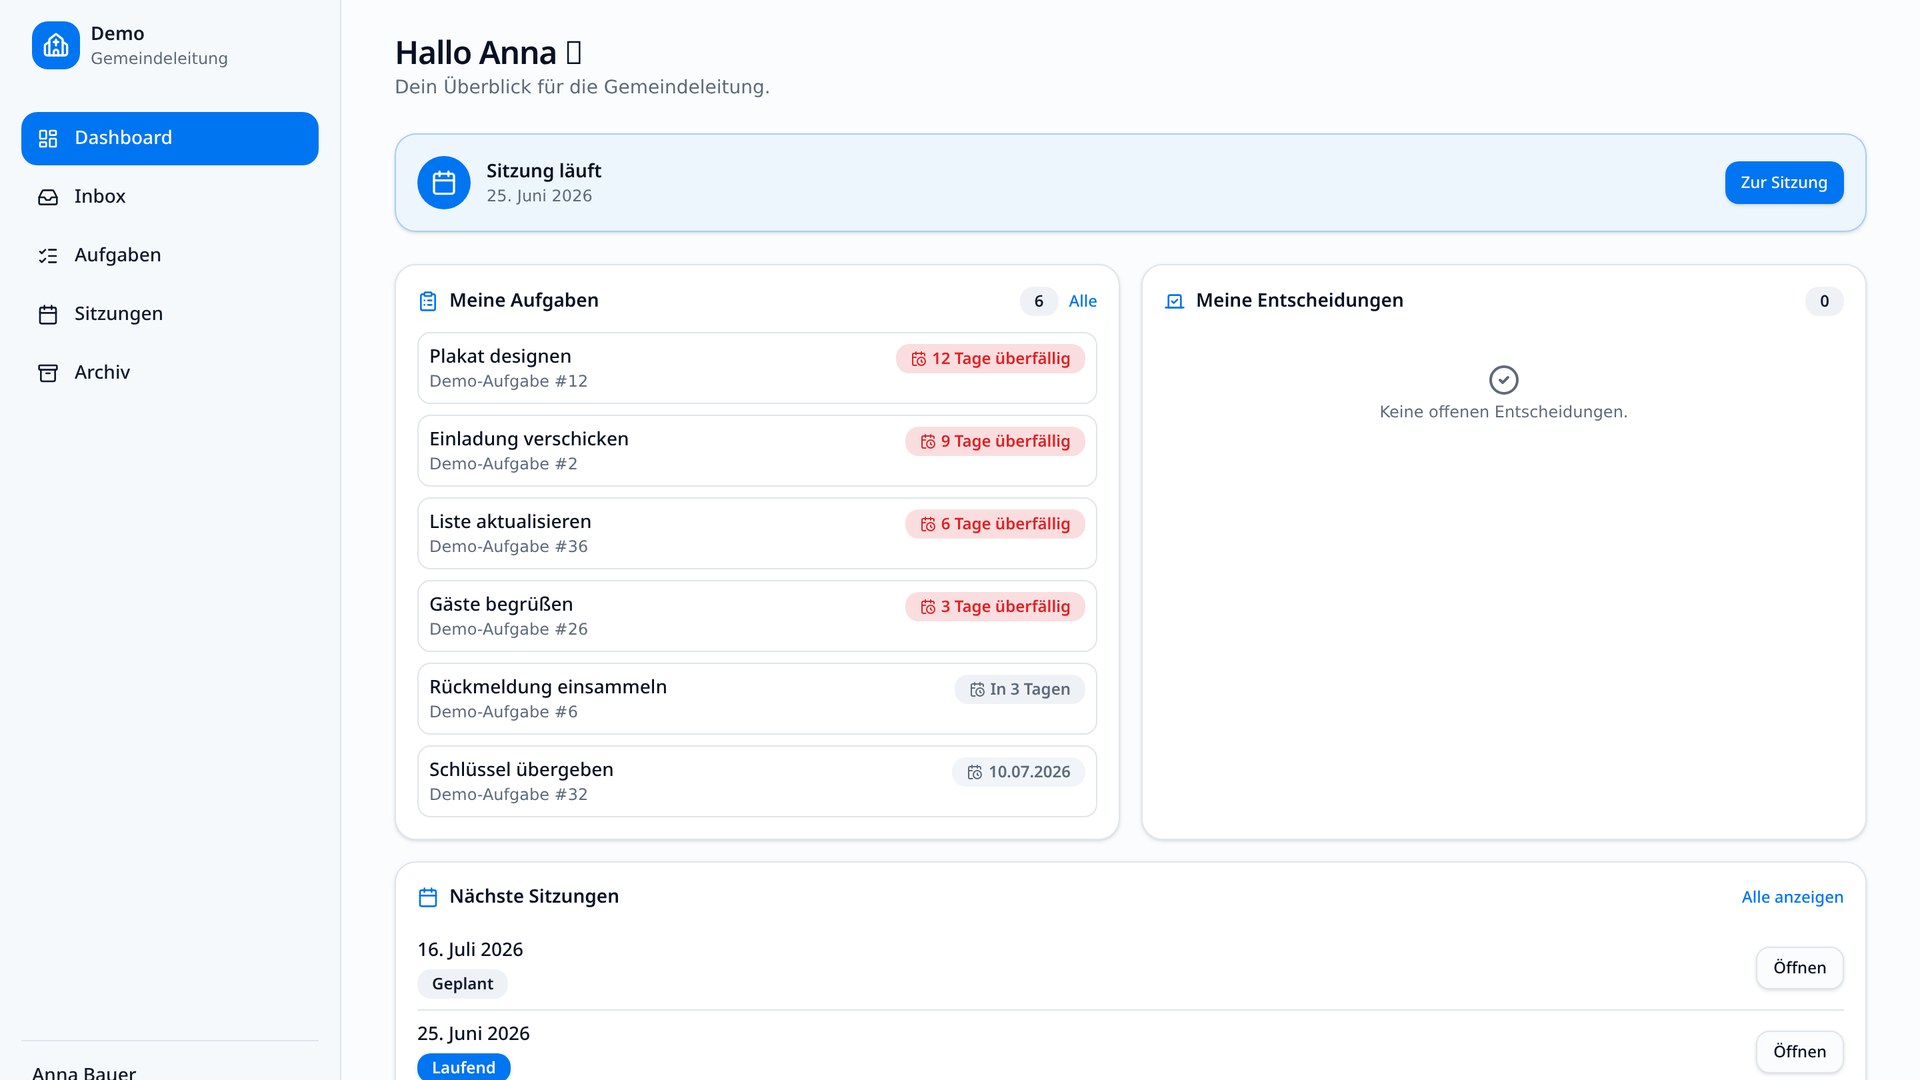Open the Plakat designen task
The width and height of the screenshot is (1920, 1080).
coord(757,368)
